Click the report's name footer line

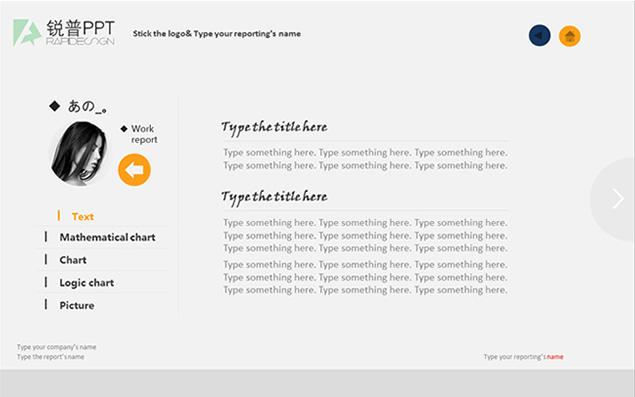click(51, 357)
